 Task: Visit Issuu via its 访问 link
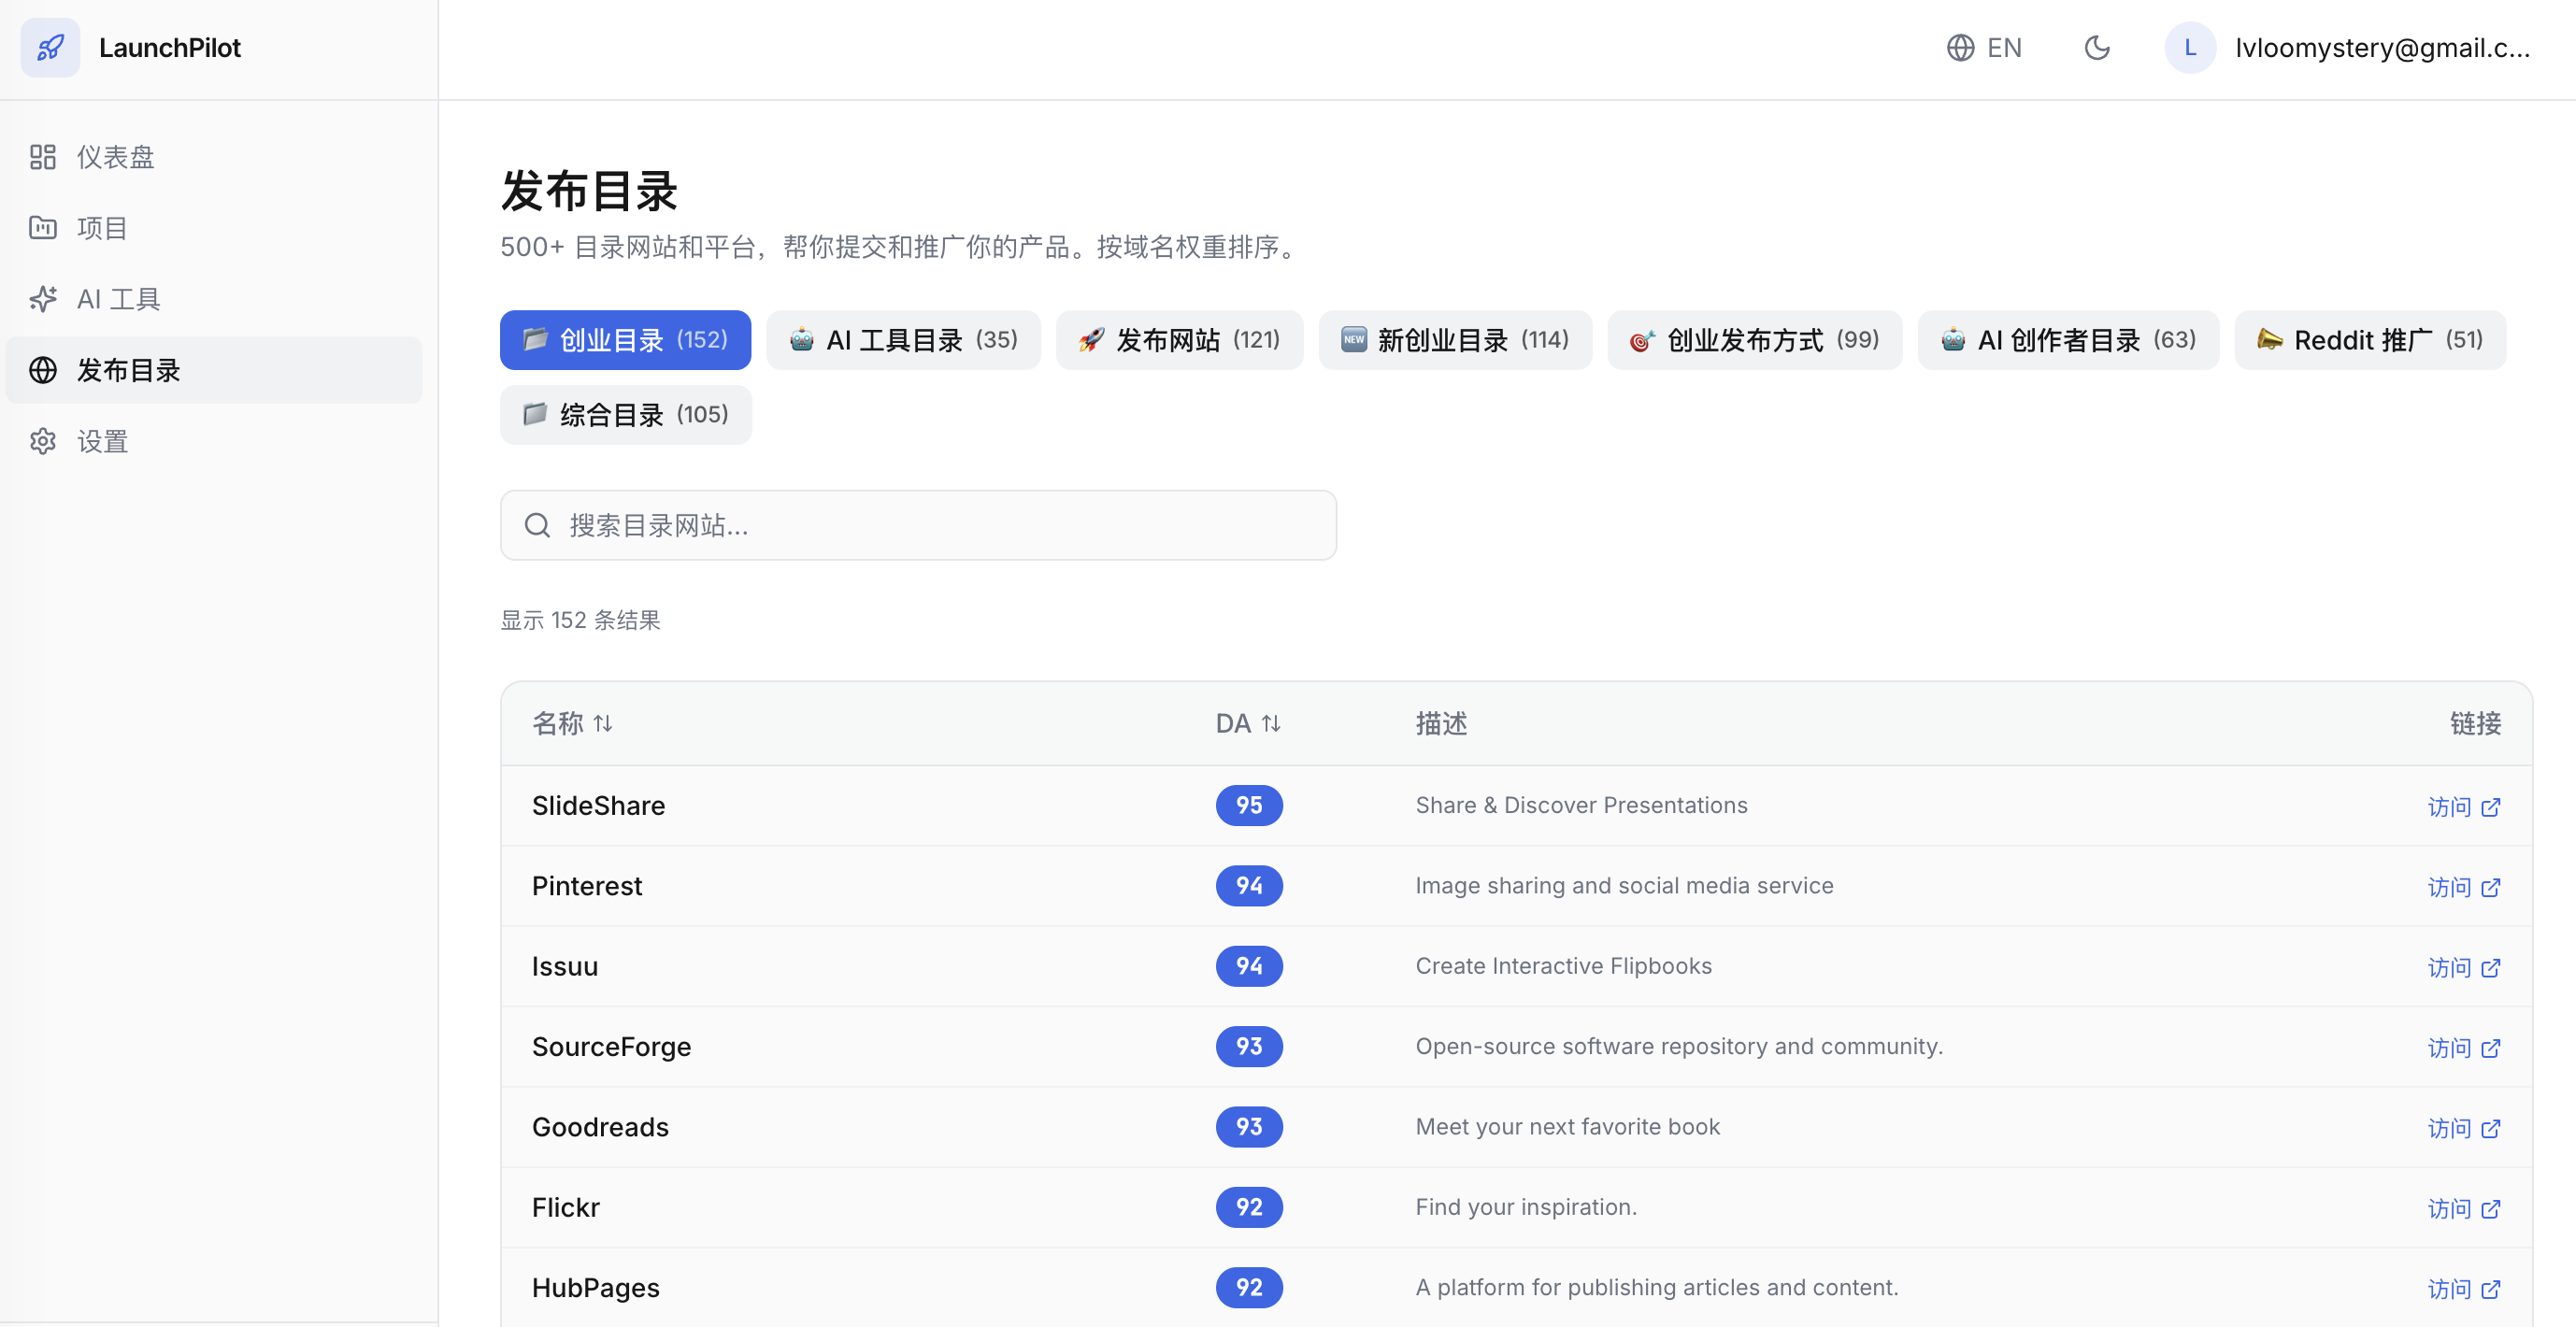2464,968
